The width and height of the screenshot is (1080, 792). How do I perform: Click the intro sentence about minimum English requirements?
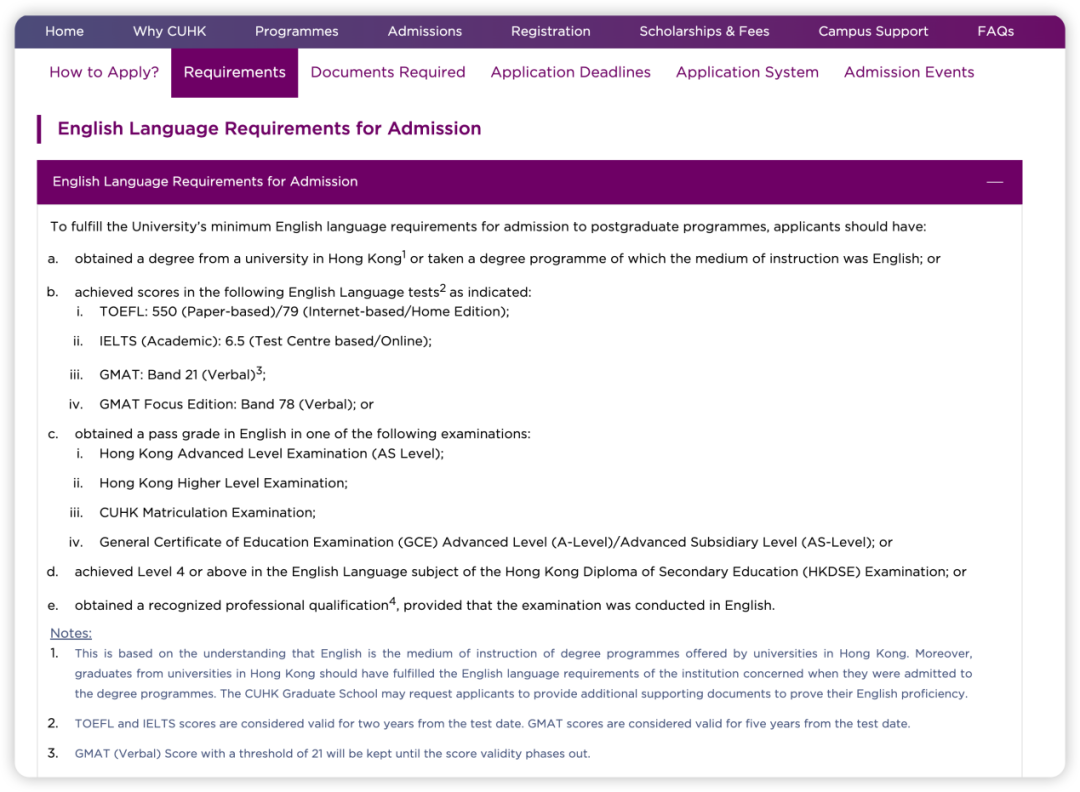[488, 227]
